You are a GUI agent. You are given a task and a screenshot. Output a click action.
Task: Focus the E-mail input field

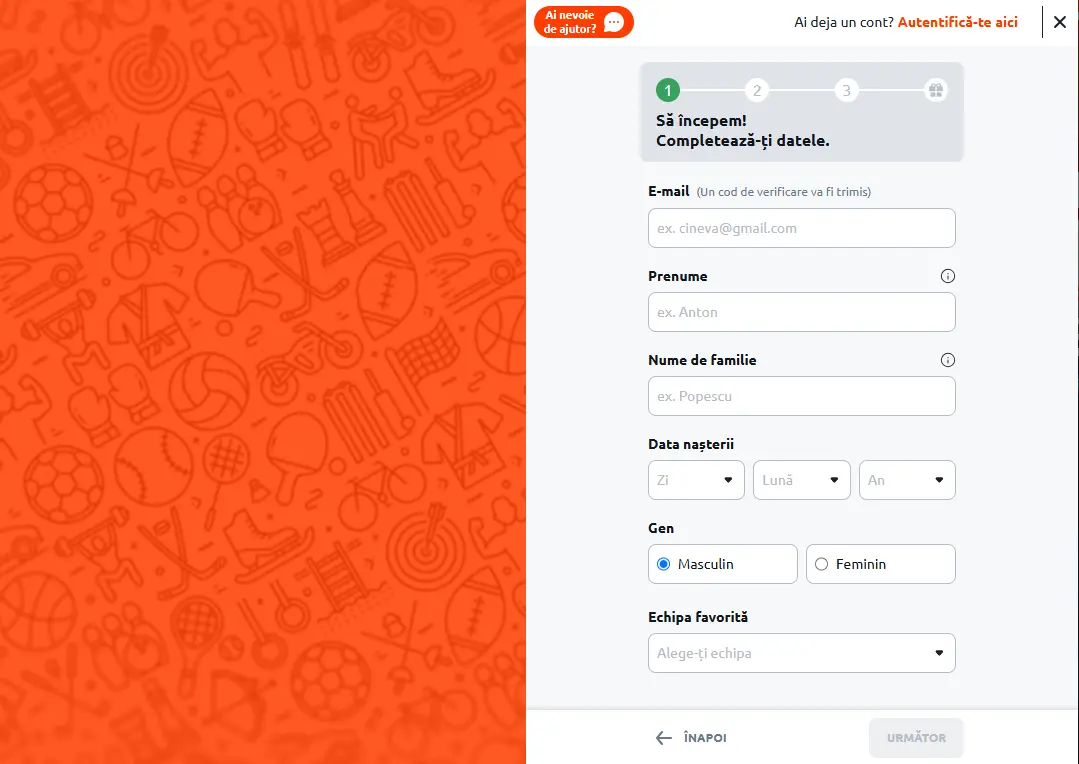(801, 228)
